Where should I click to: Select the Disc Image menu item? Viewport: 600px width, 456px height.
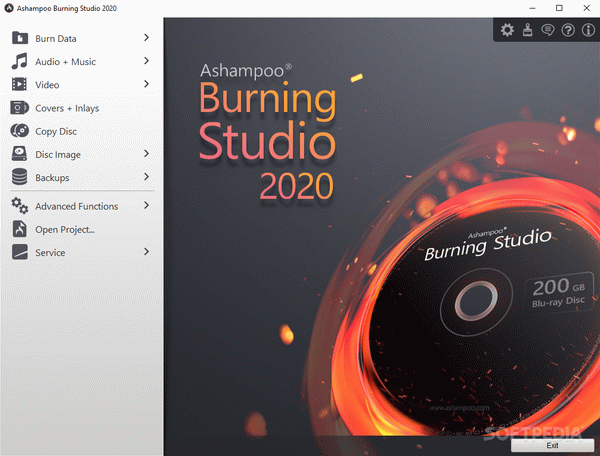pyautogui.click(x=80, y=155)
